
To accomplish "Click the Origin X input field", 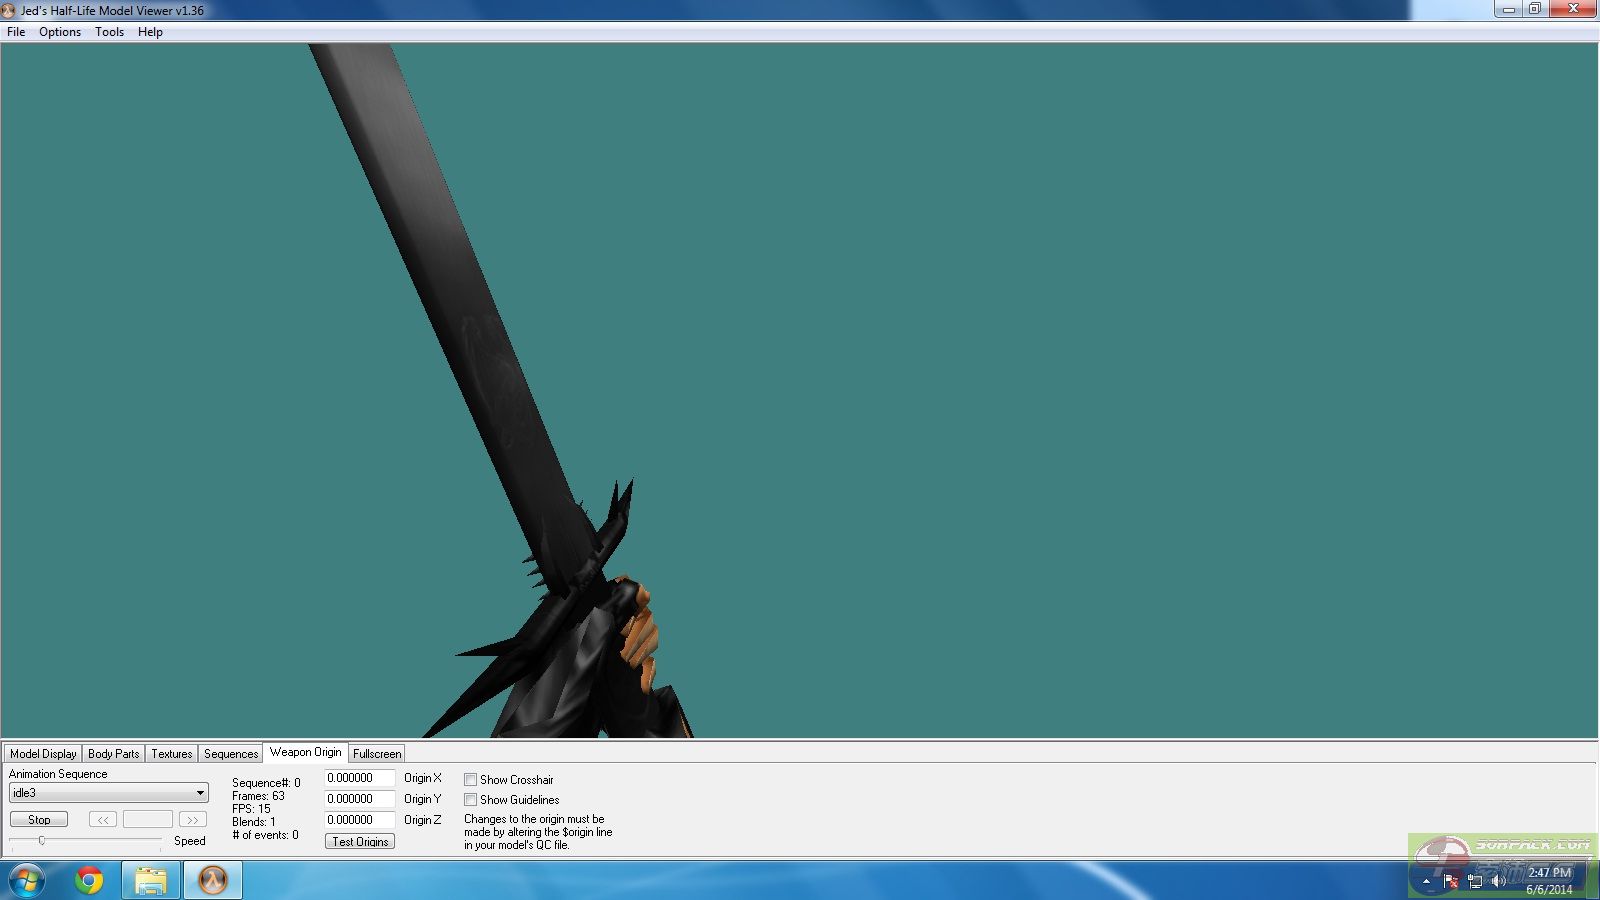I will coord(359,778).
